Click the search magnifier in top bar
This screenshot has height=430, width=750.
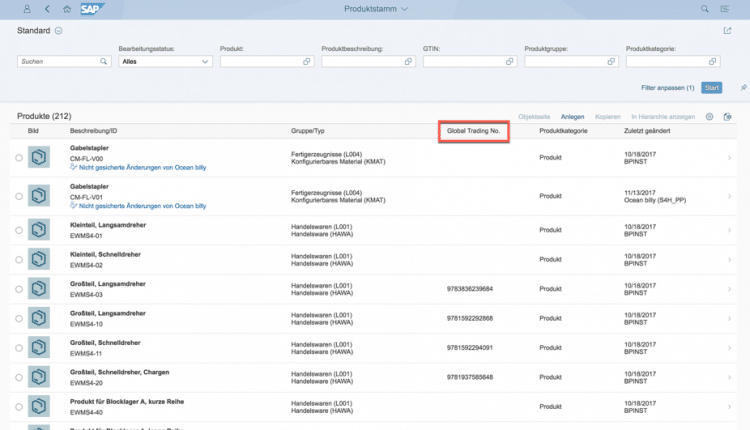point(704,9)
